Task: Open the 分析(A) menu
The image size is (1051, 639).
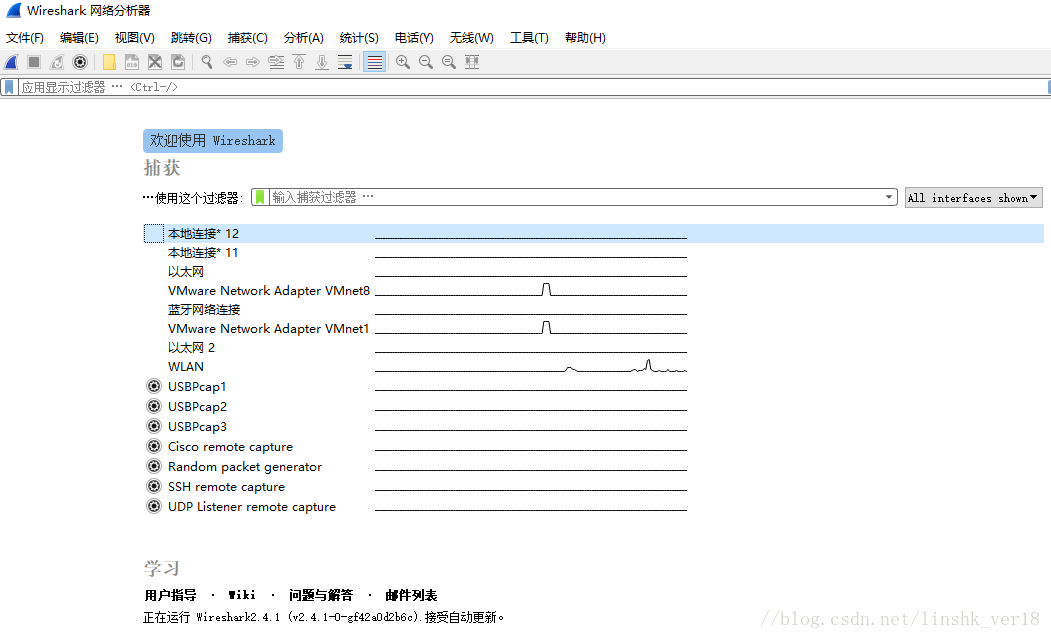Action: click(x=304, y=38)
